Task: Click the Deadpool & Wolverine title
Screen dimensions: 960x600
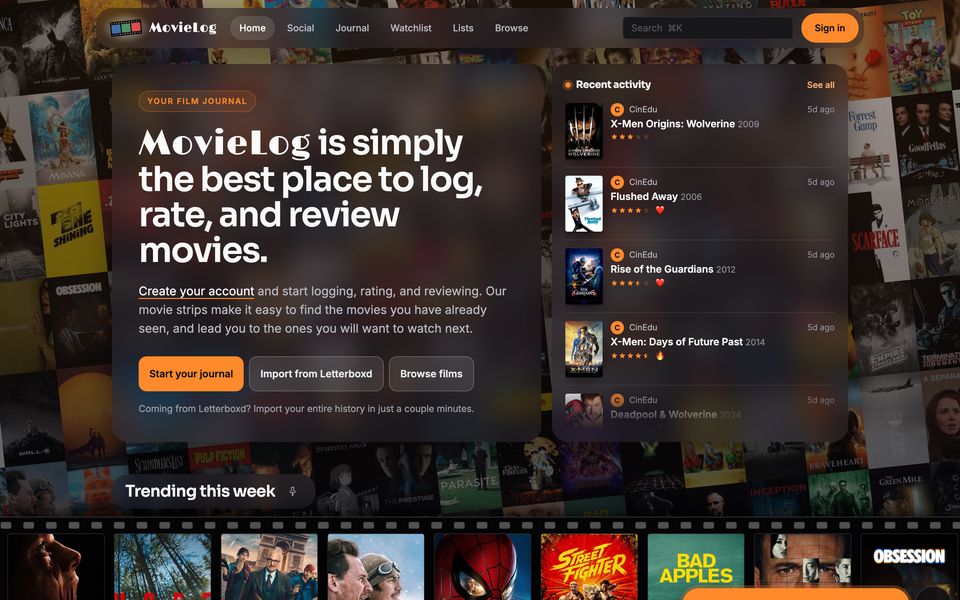Action: (x=663, y=414)
